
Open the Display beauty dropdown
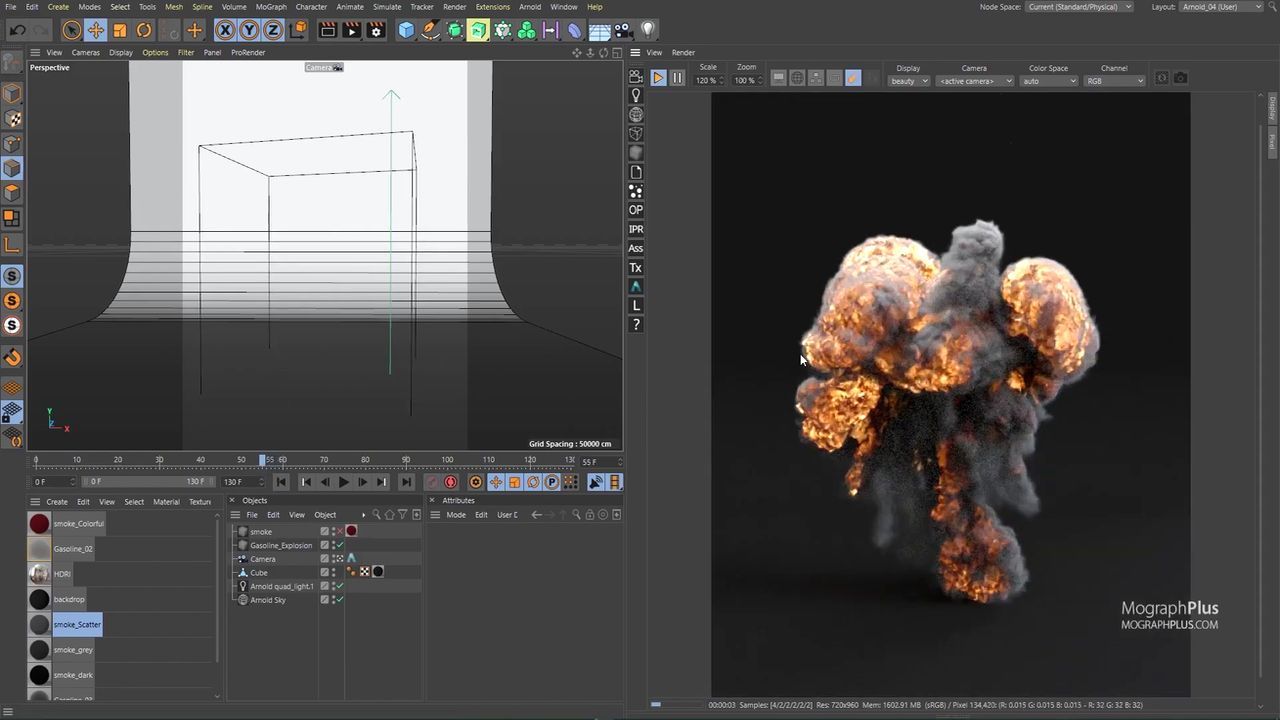point(908,81)
